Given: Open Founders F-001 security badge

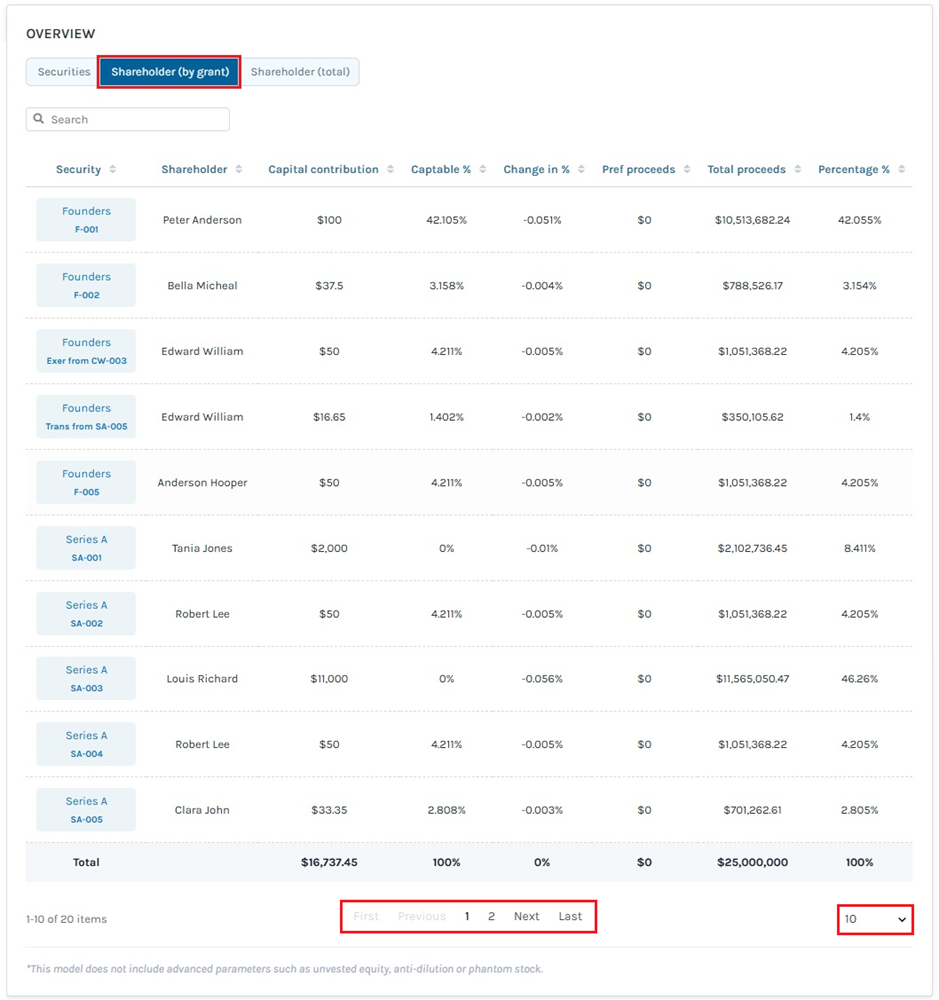Looking at the screenshot, I should click(86, 220).
